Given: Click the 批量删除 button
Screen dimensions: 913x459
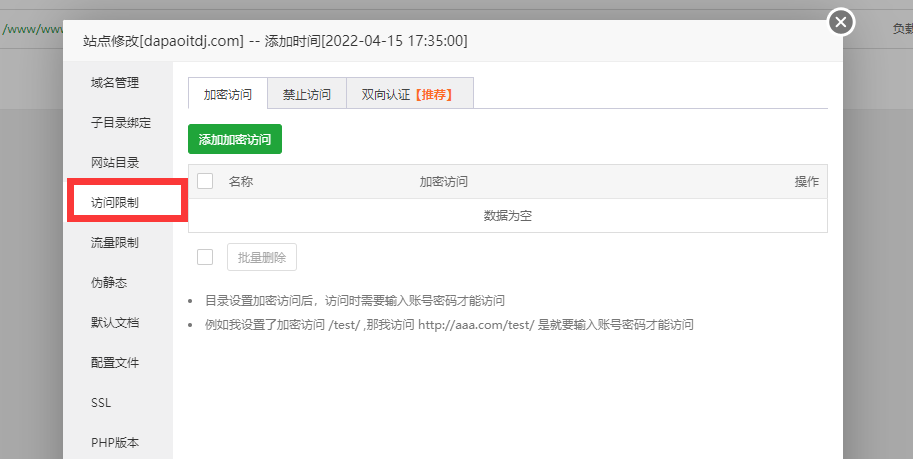Looking at the screenshot, I should pyautogui.click(x=262, y=257).
